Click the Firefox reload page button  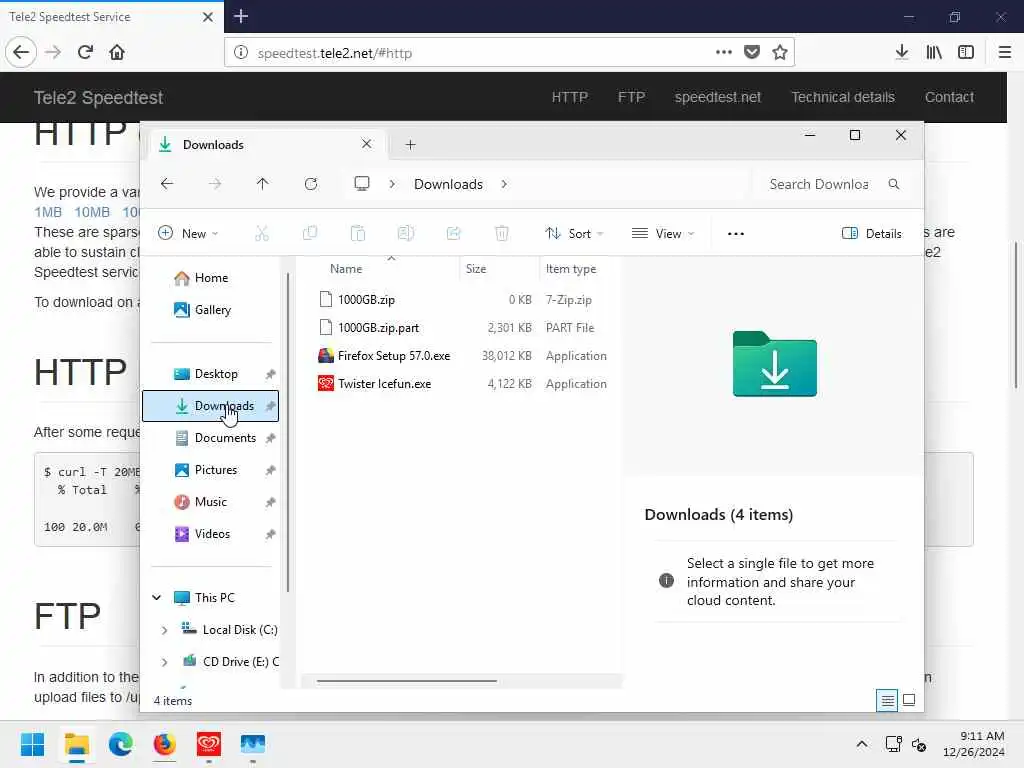pos(85,52)
